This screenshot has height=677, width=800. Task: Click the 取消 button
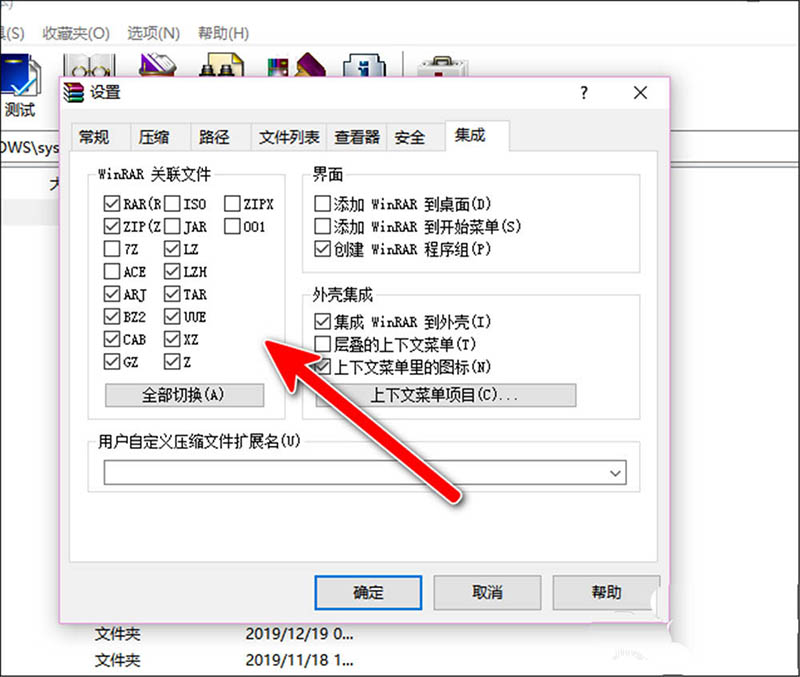pyautogui.click(x=487, y=593)
